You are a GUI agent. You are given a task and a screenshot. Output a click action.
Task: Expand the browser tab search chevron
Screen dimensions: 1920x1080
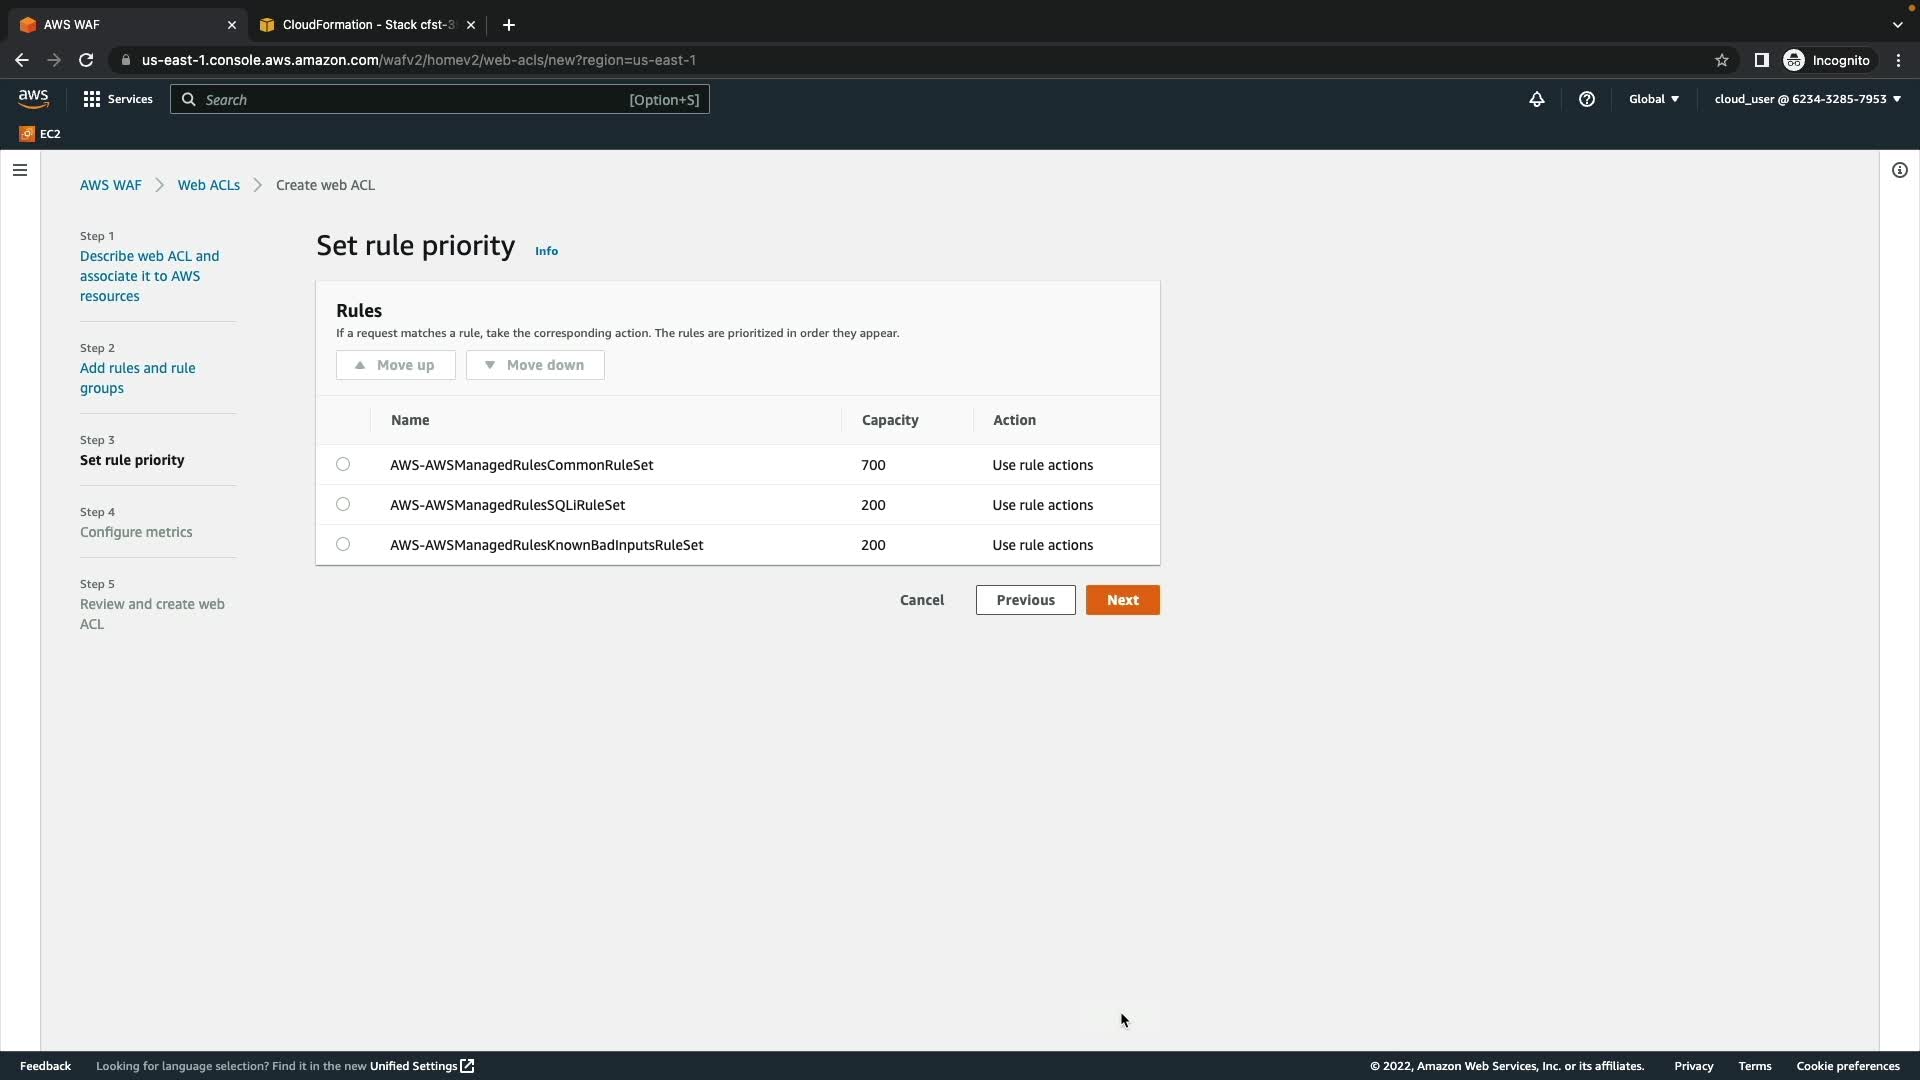(x=1897, y=25)
